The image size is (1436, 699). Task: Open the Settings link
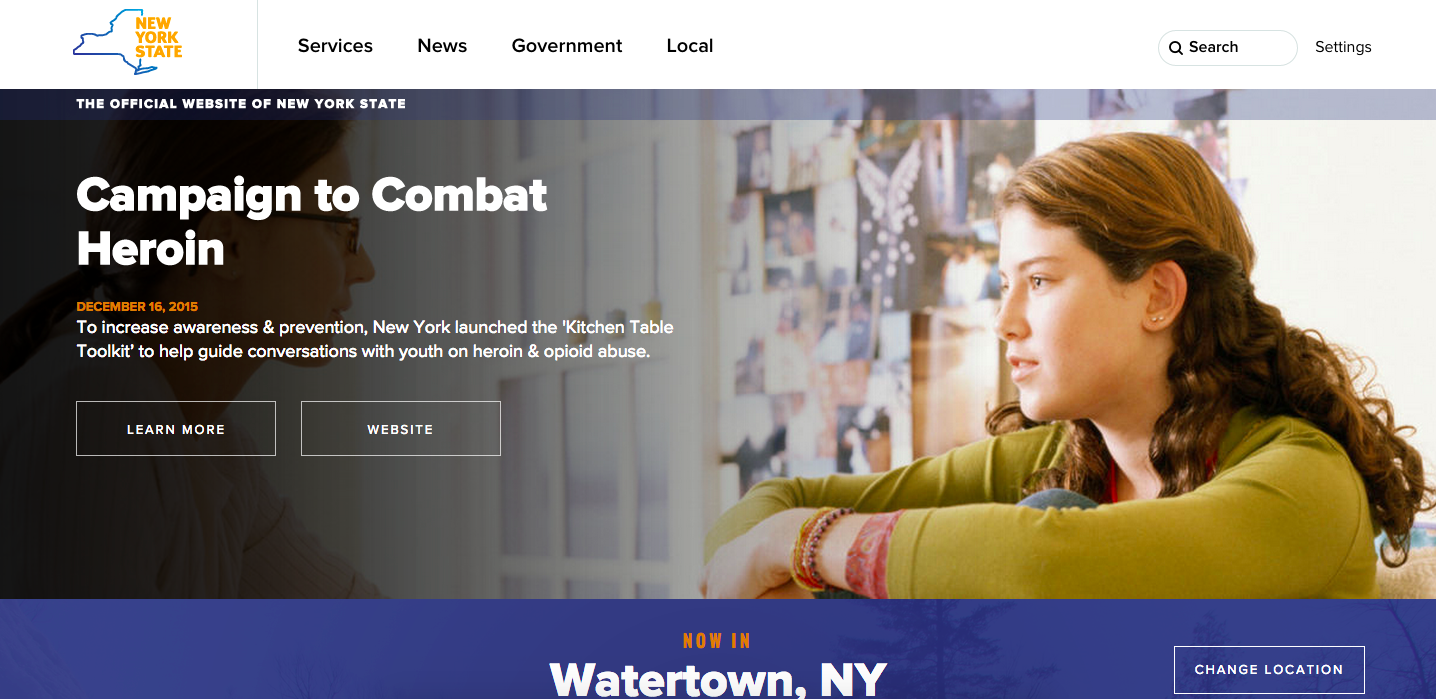[1343, 47]
